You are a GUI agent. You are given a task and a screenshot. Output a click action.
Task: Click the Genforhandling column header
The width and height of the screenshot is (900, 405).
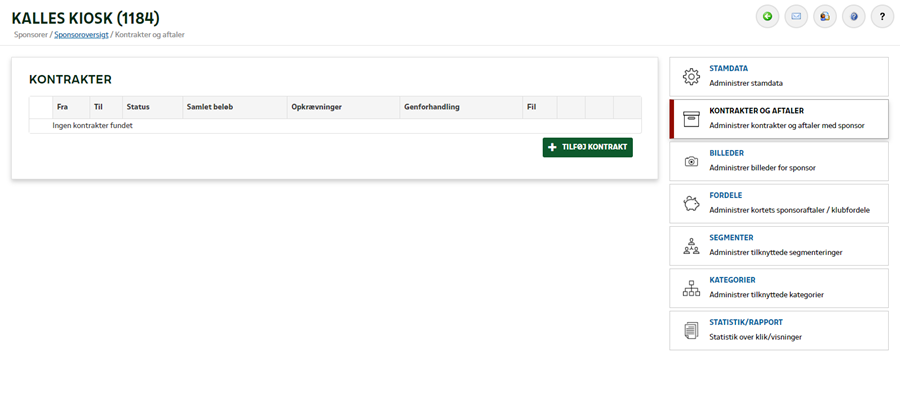click(431, 106)
